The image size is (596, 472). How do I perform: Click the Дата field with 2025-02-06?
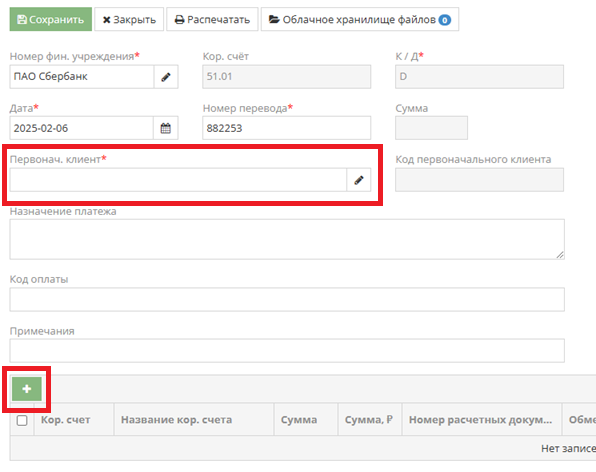pos(82,128)
